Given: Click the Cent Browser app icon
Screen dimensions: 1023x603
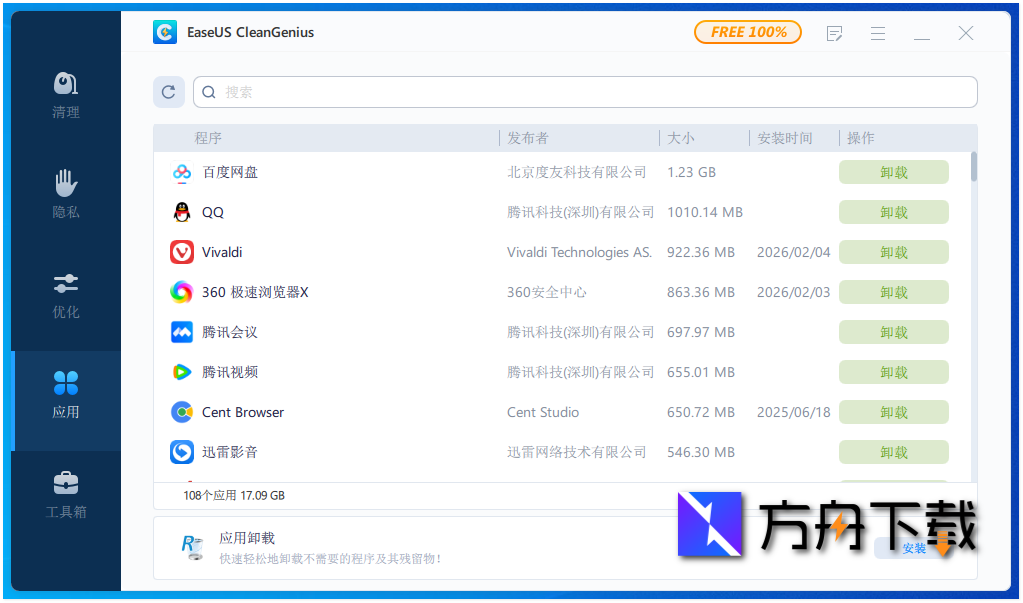Looking at the screenshot, I should [x=181, y=412].
